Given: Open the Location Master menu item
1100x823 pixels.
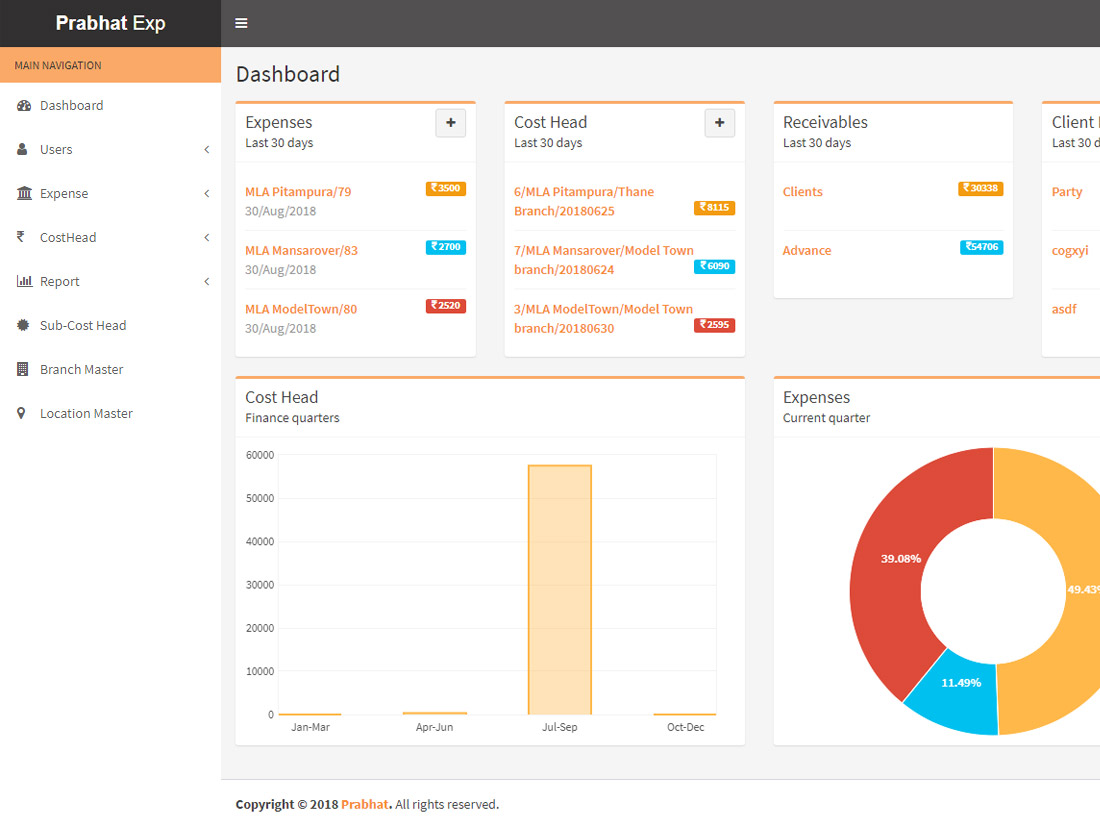Looking at the screenshot, I should click(x=86, y=414).
